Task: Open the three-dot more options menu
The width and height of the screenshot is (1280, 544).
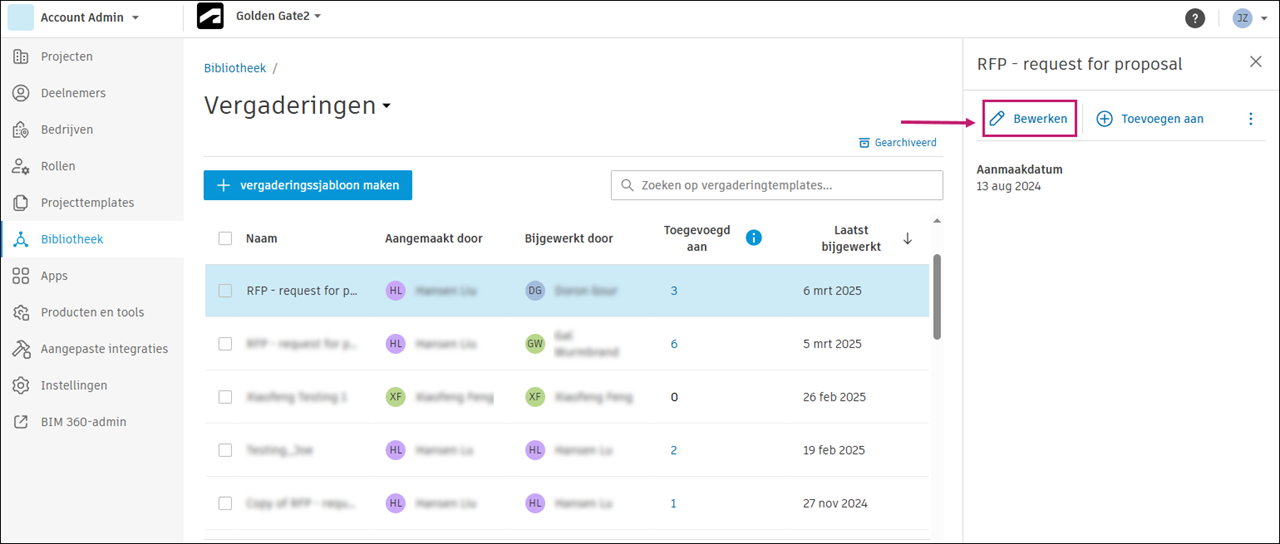Action: coord(1250,119)
